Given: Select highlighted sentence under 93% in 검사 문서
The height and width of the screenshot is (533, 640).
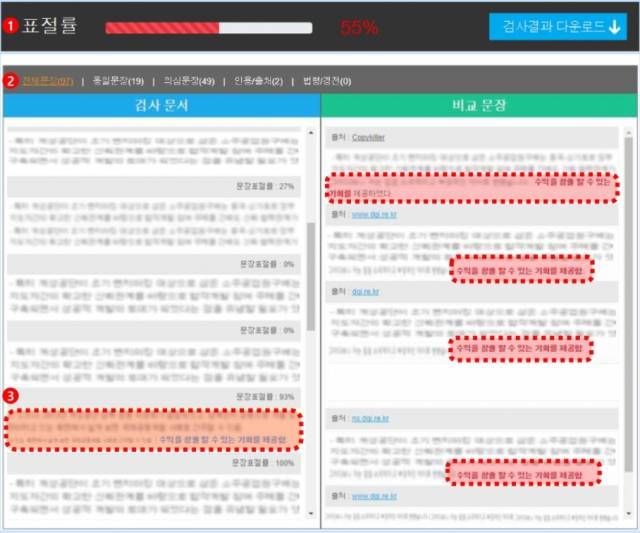Looking at the screenshot, I should click(154, 430).
